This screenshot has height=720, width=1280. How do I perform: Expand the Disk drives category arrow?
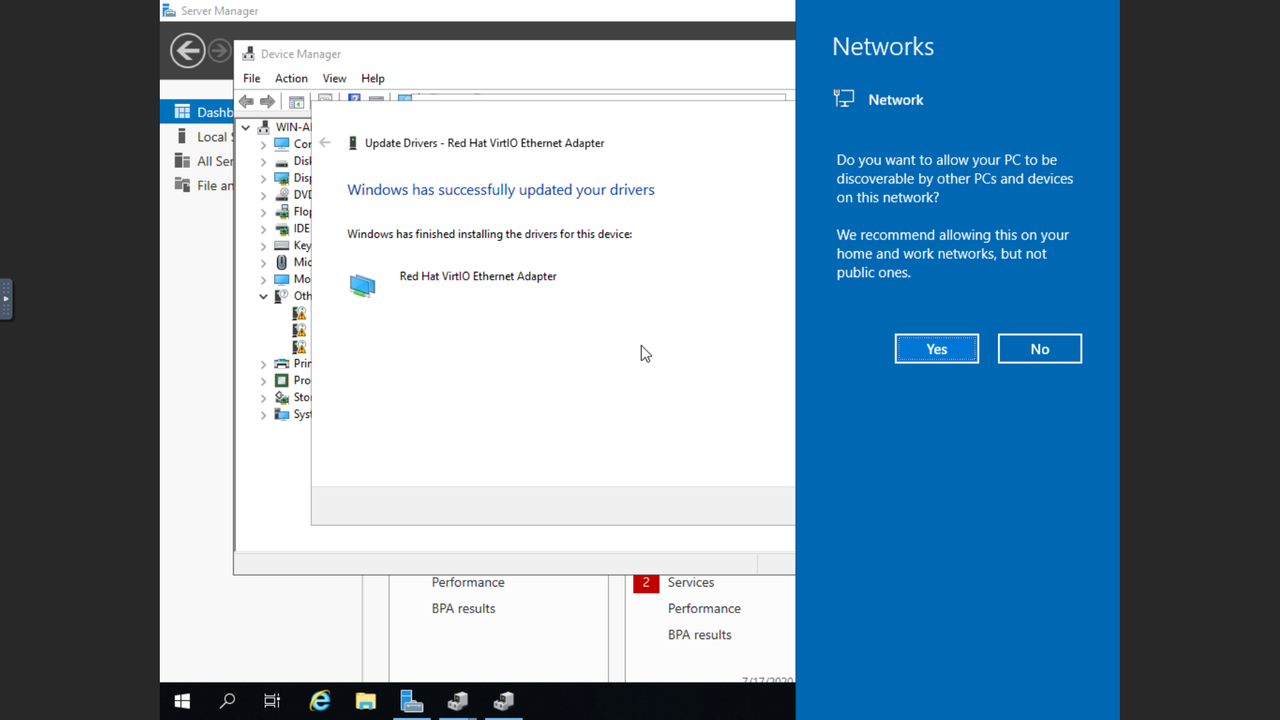pyautogui.click(x=264, y=161)
